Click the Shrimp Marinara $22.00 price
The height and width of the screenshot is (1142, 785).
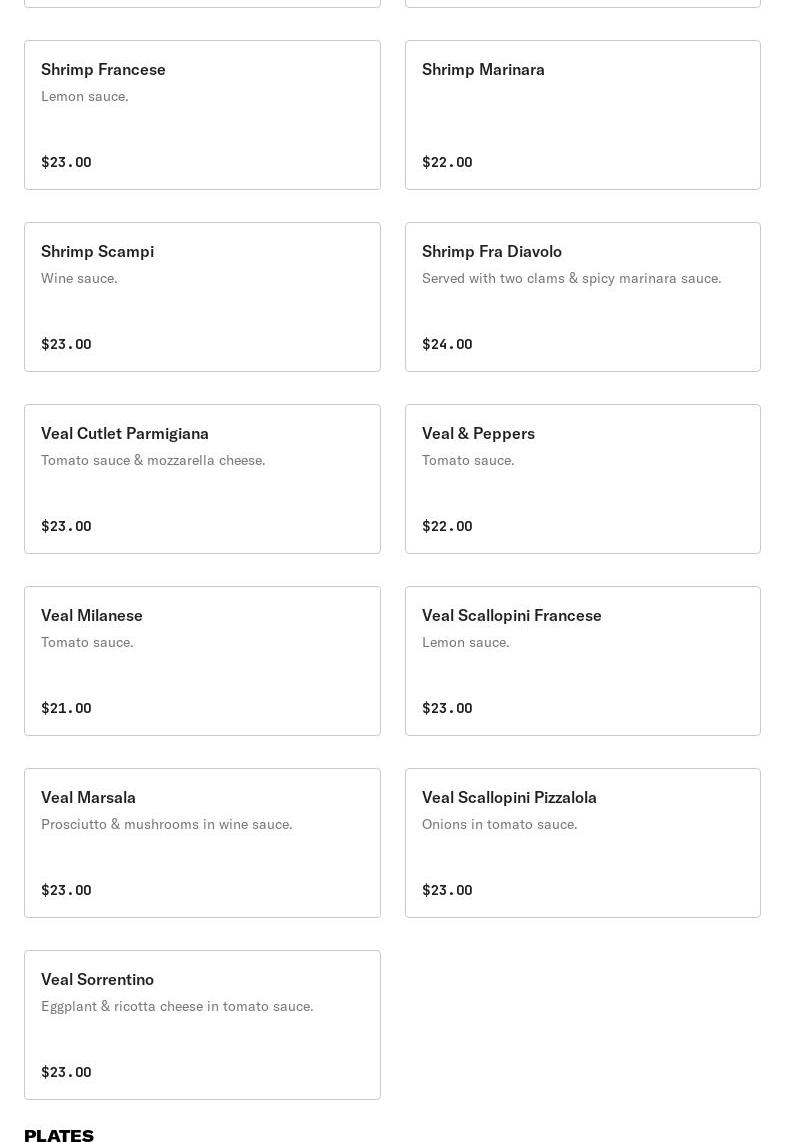tap(447, 162)
